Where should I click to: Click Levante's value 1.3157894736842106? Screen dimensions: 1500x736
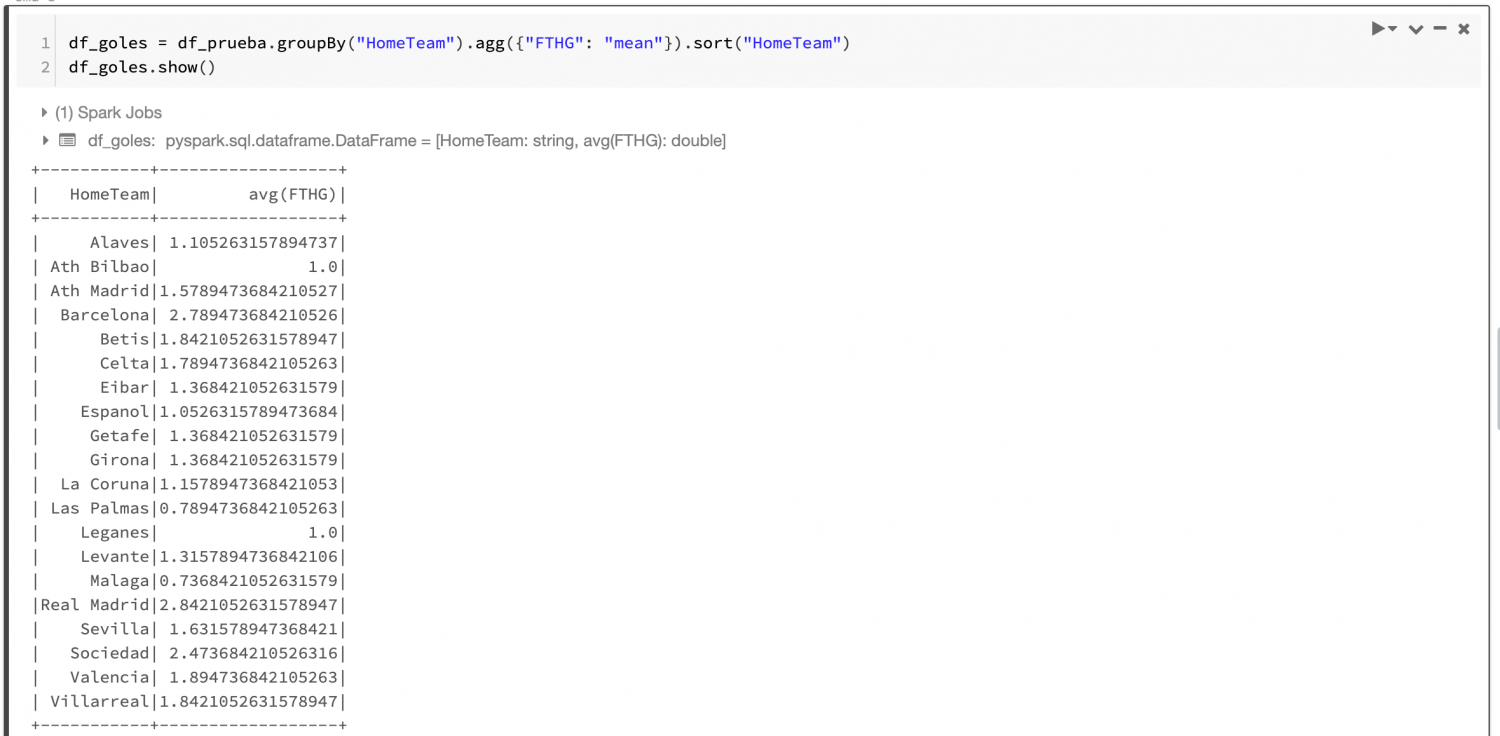(248, 557)
